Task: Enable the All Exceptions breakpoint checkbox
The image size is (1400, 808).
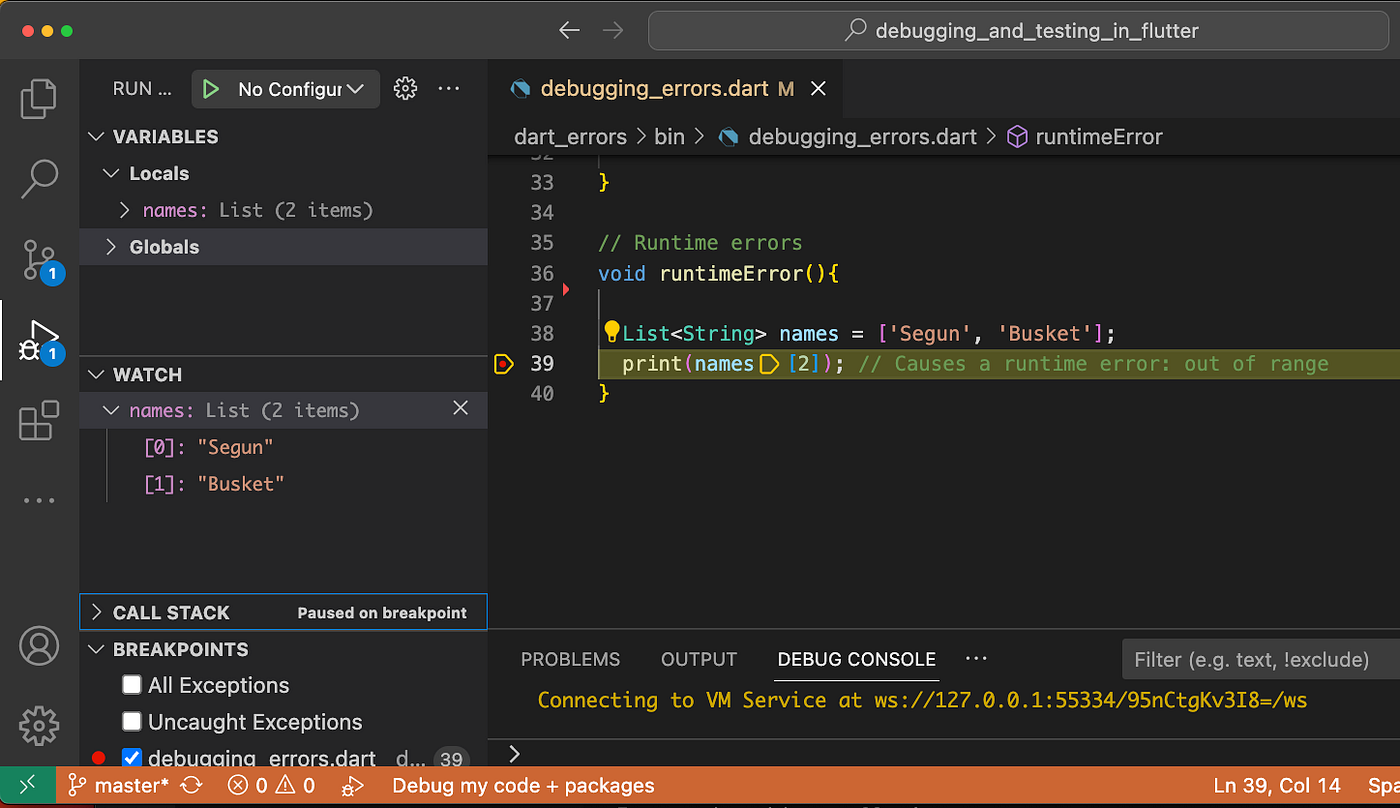Action: [x=132, y=685]
